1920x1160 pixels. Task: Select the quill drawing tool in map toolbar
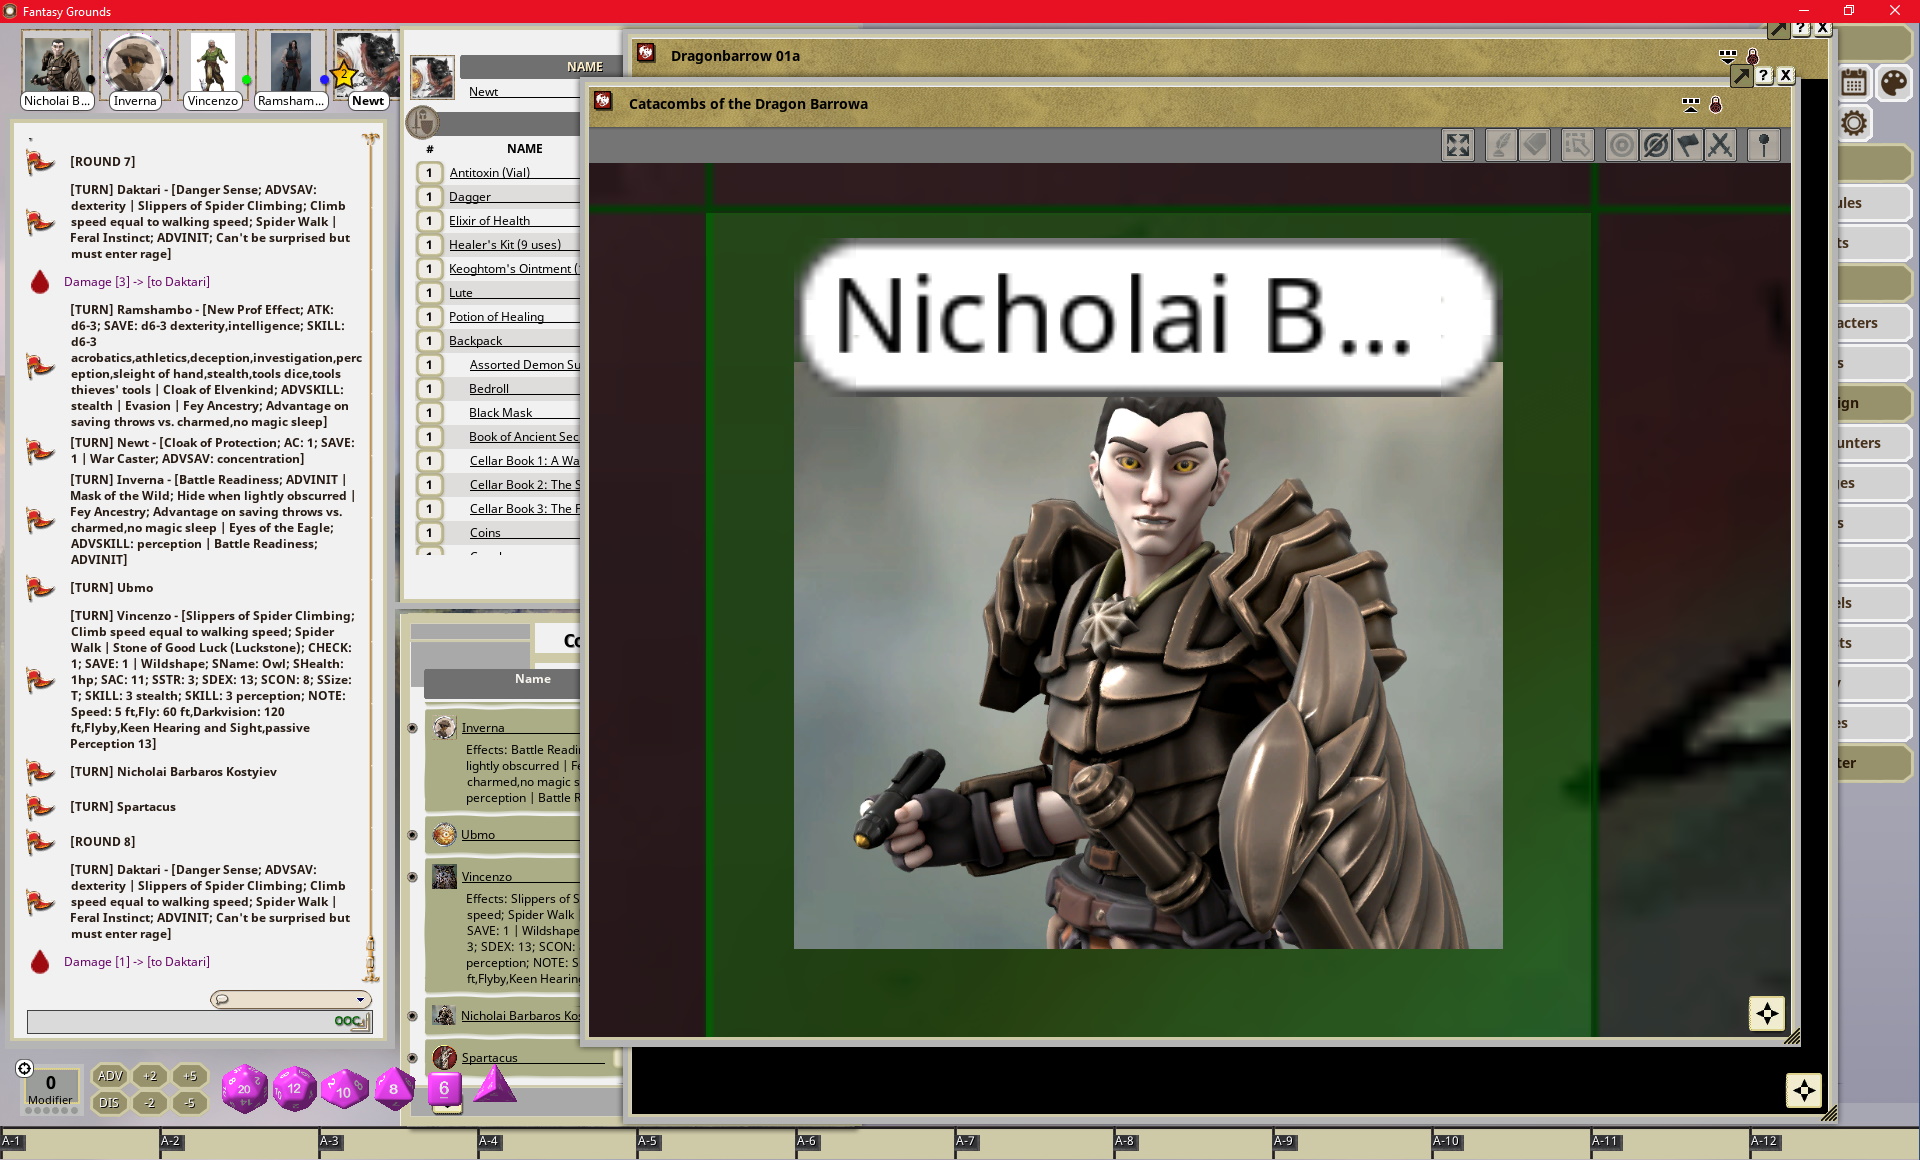1500,146
